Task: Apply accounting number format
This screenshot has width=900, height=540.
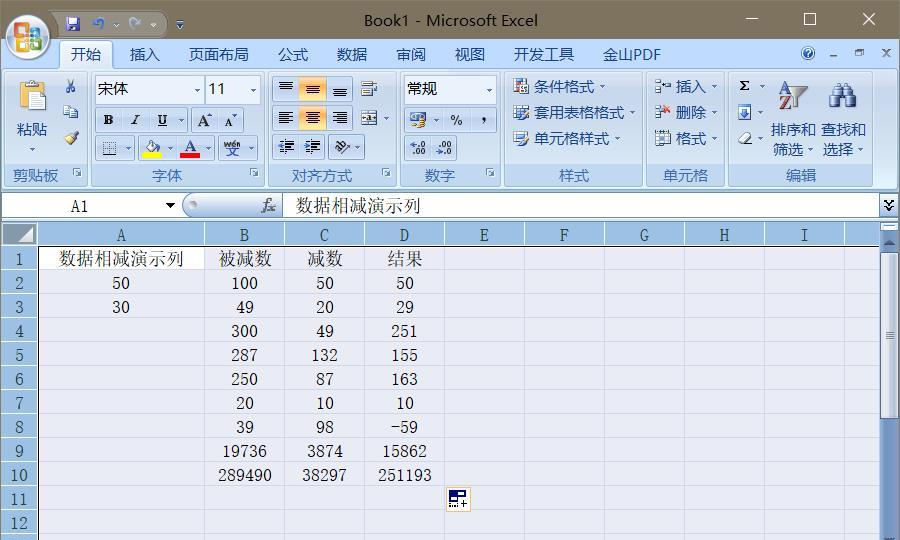Action: [418, 120]
